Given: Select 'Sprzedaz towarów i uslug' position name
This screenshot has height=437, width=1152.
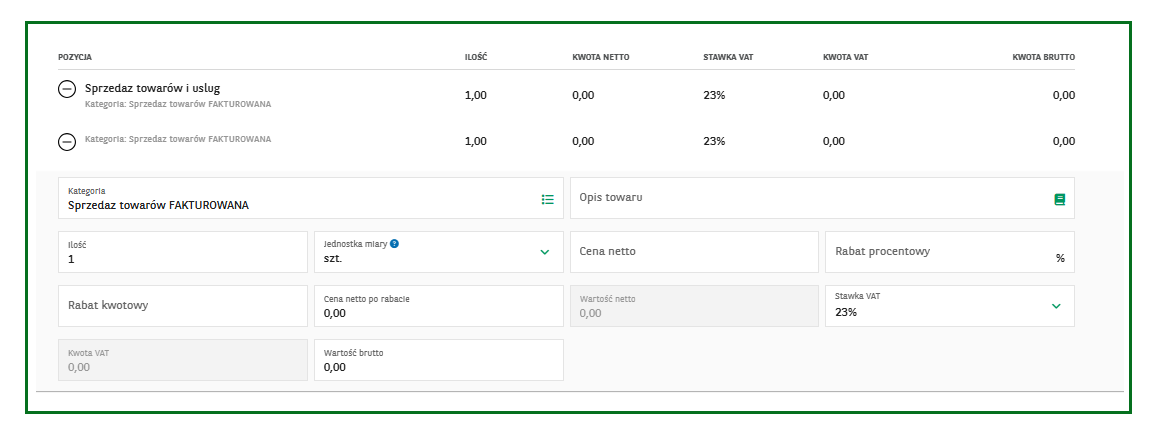Looking at the screenshot, I should [153, 88].
